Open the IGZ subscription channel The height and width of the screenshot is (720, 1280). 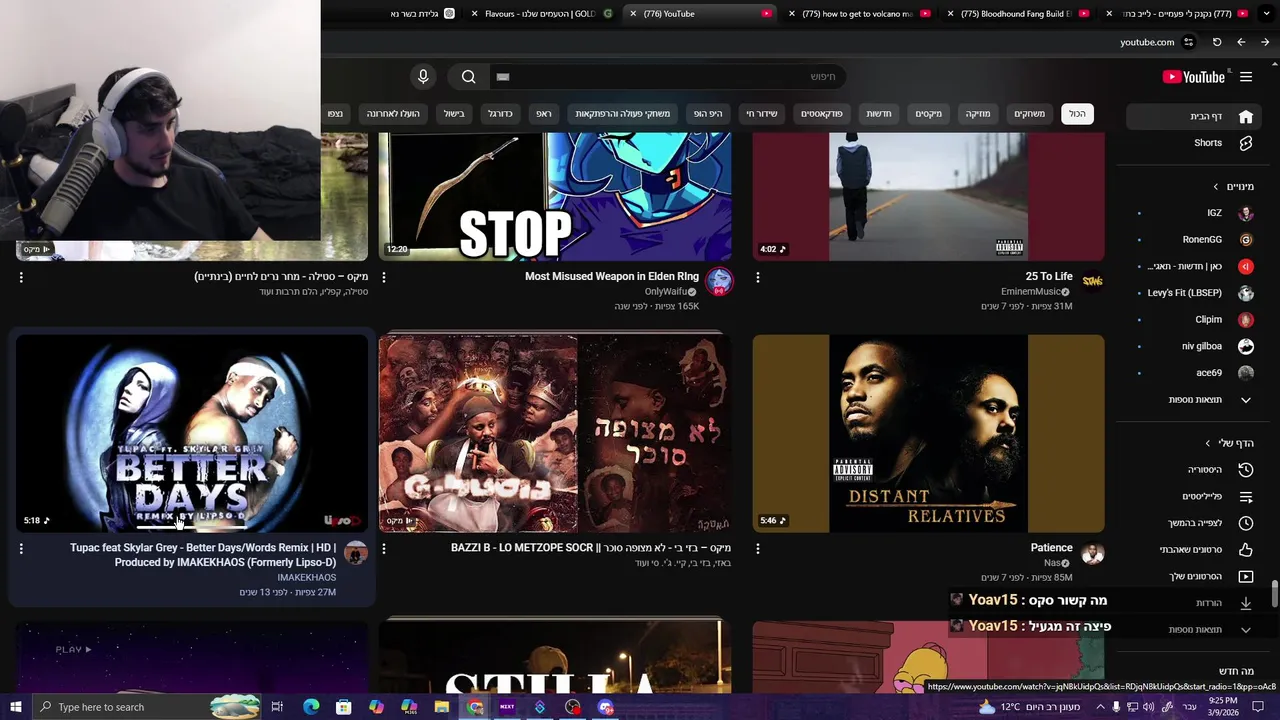click(x=1192, y=213)
